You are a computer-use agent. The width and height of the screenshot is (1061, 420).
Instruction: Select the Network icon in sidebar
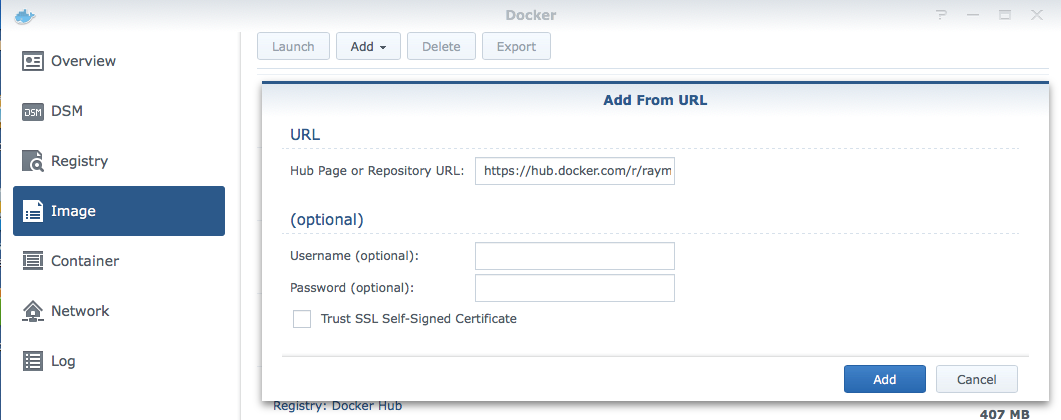click(32, 311)
